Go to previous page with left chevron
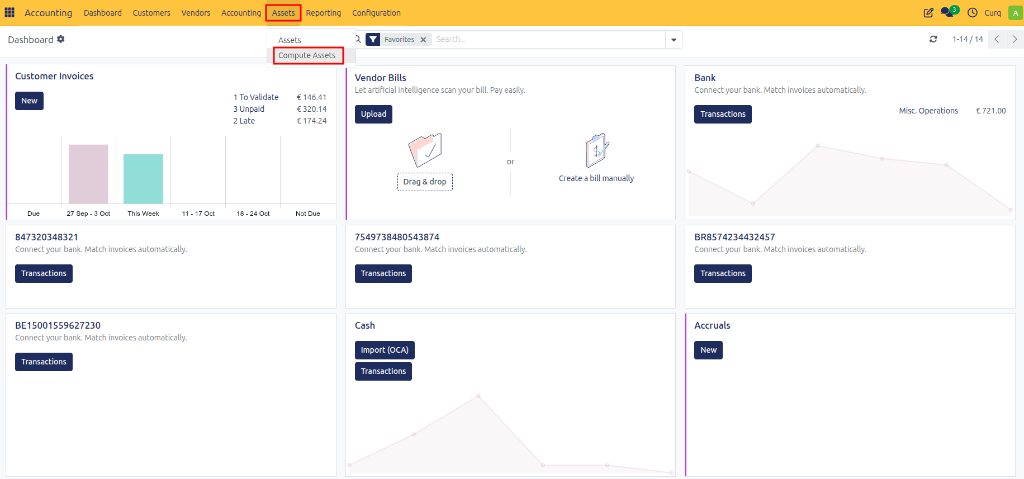This screenshot has height=479, width=1024. (997, 39)
